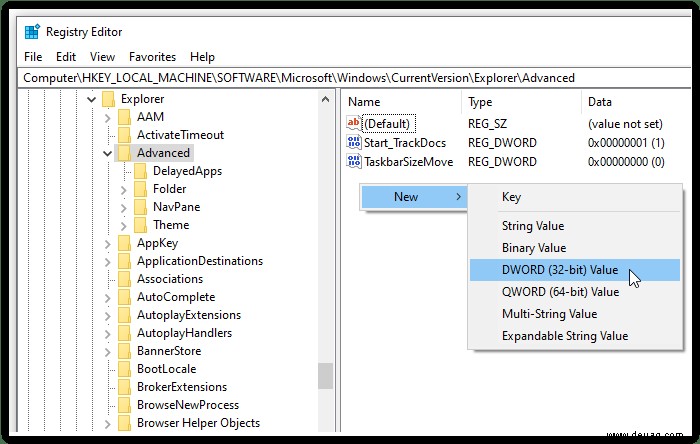
Task: Expand the AAM key
Action: pyautogui.click(x=108, y=118)
